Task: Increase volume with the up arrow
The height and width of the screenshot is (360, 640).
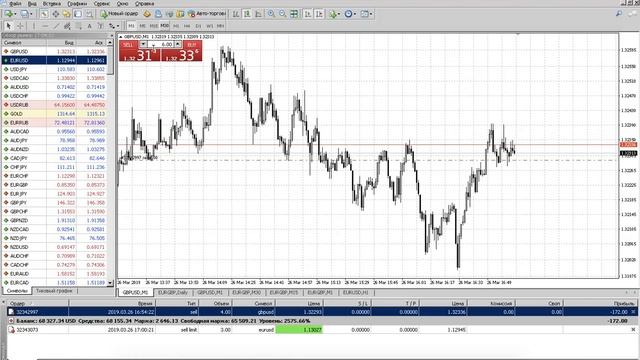Action: pyautogui.click(x=178, y=44)
